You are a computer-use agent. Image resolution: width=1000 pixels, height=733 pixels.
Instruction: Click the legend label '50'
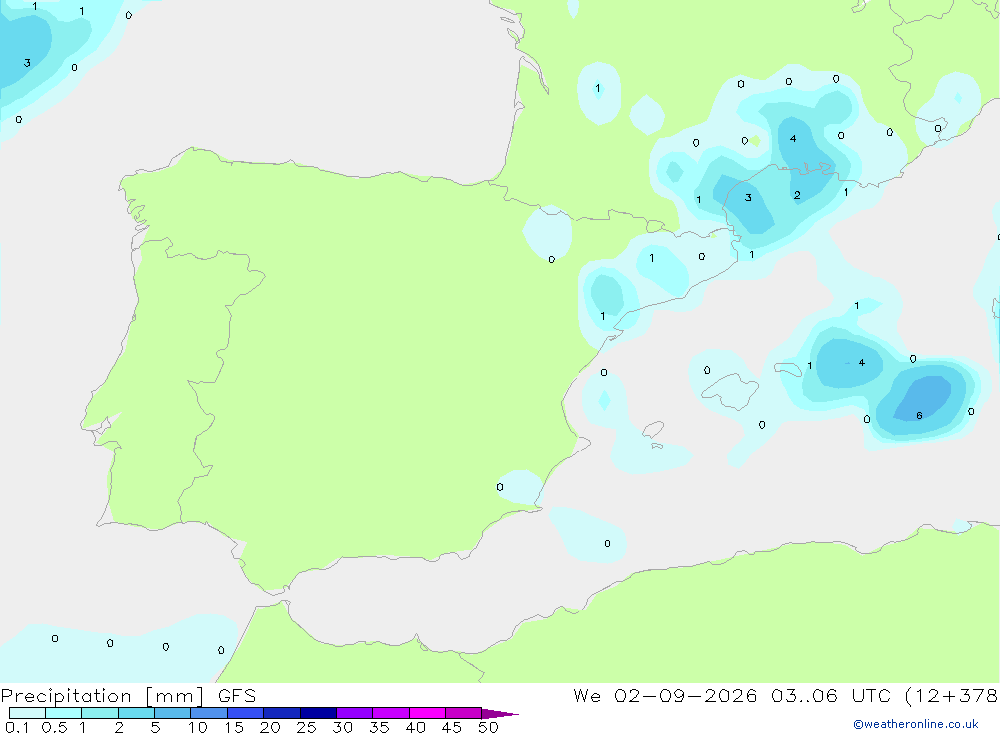point(488,727)
